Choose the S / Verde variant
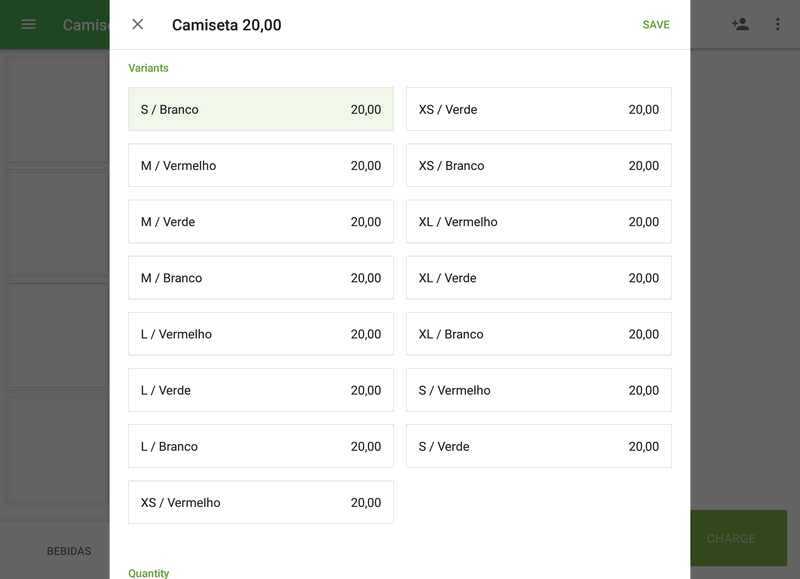 [x=539, y=447]
